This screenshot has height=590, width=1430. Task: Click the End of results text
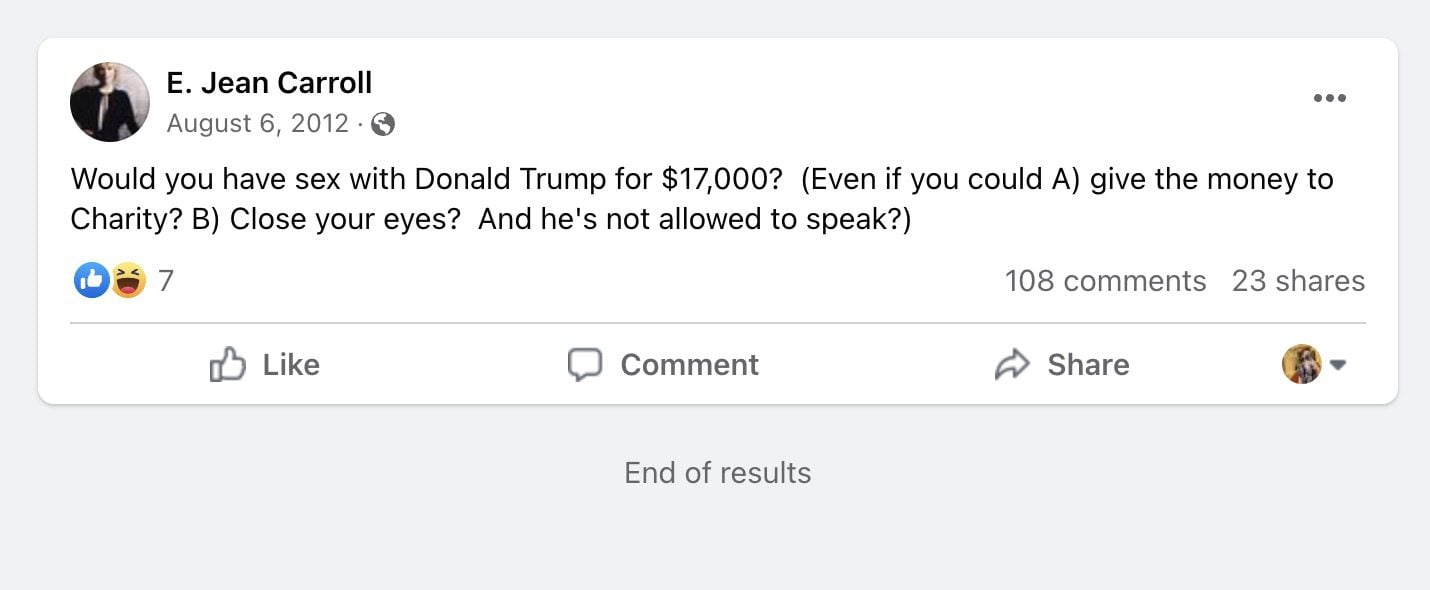click(x=717, y=472)
